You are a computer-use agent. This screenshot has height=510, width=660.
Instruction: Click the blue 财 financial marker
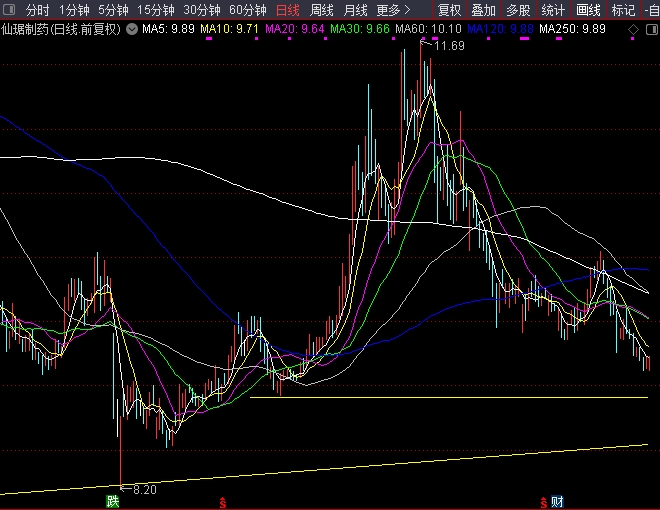(557, 502)
